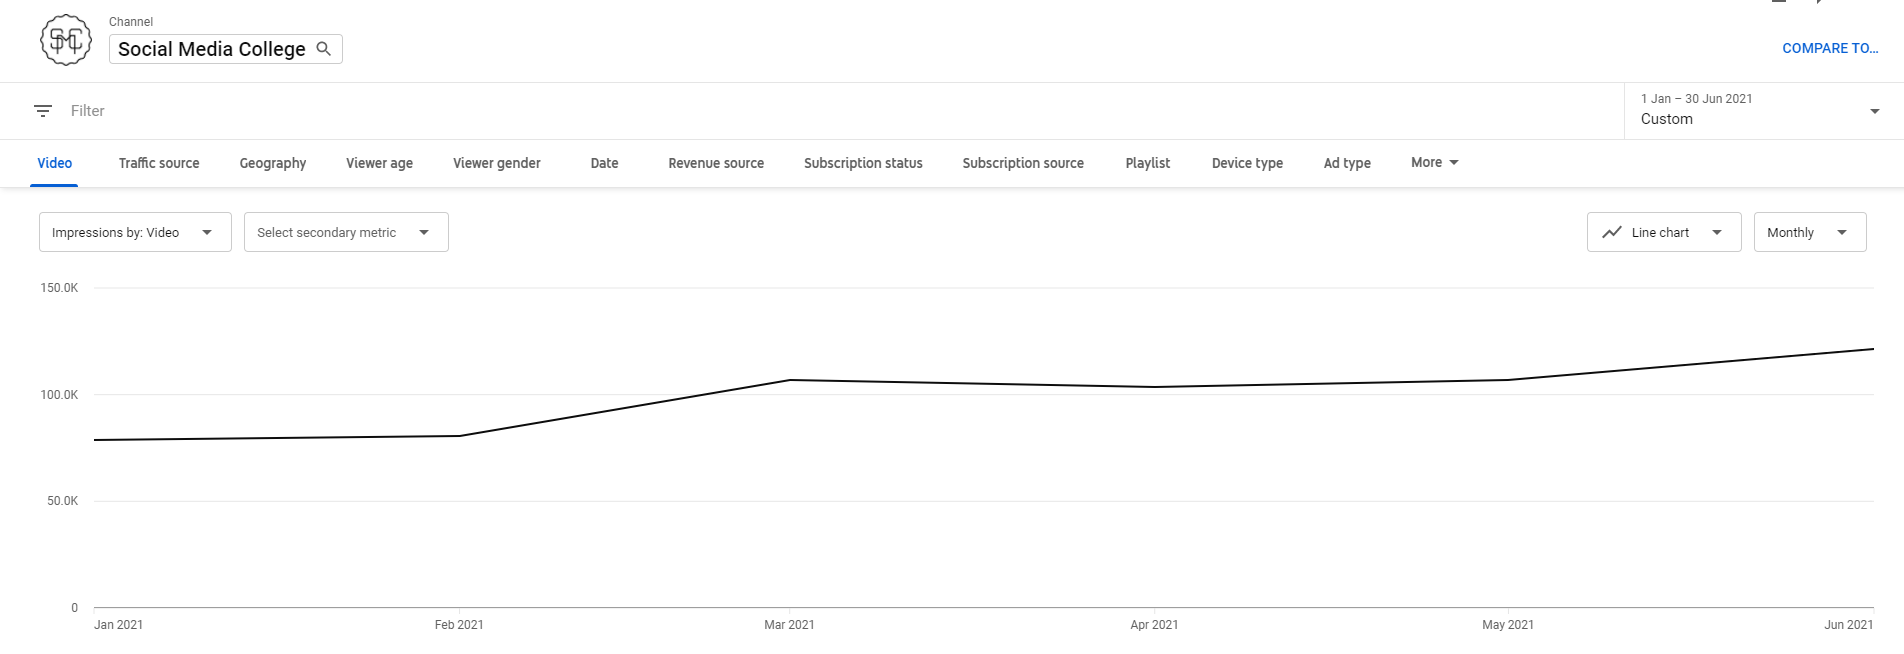Click the filter funnel icon
This screenshot has height=654, width=1904.
[42, 111]
